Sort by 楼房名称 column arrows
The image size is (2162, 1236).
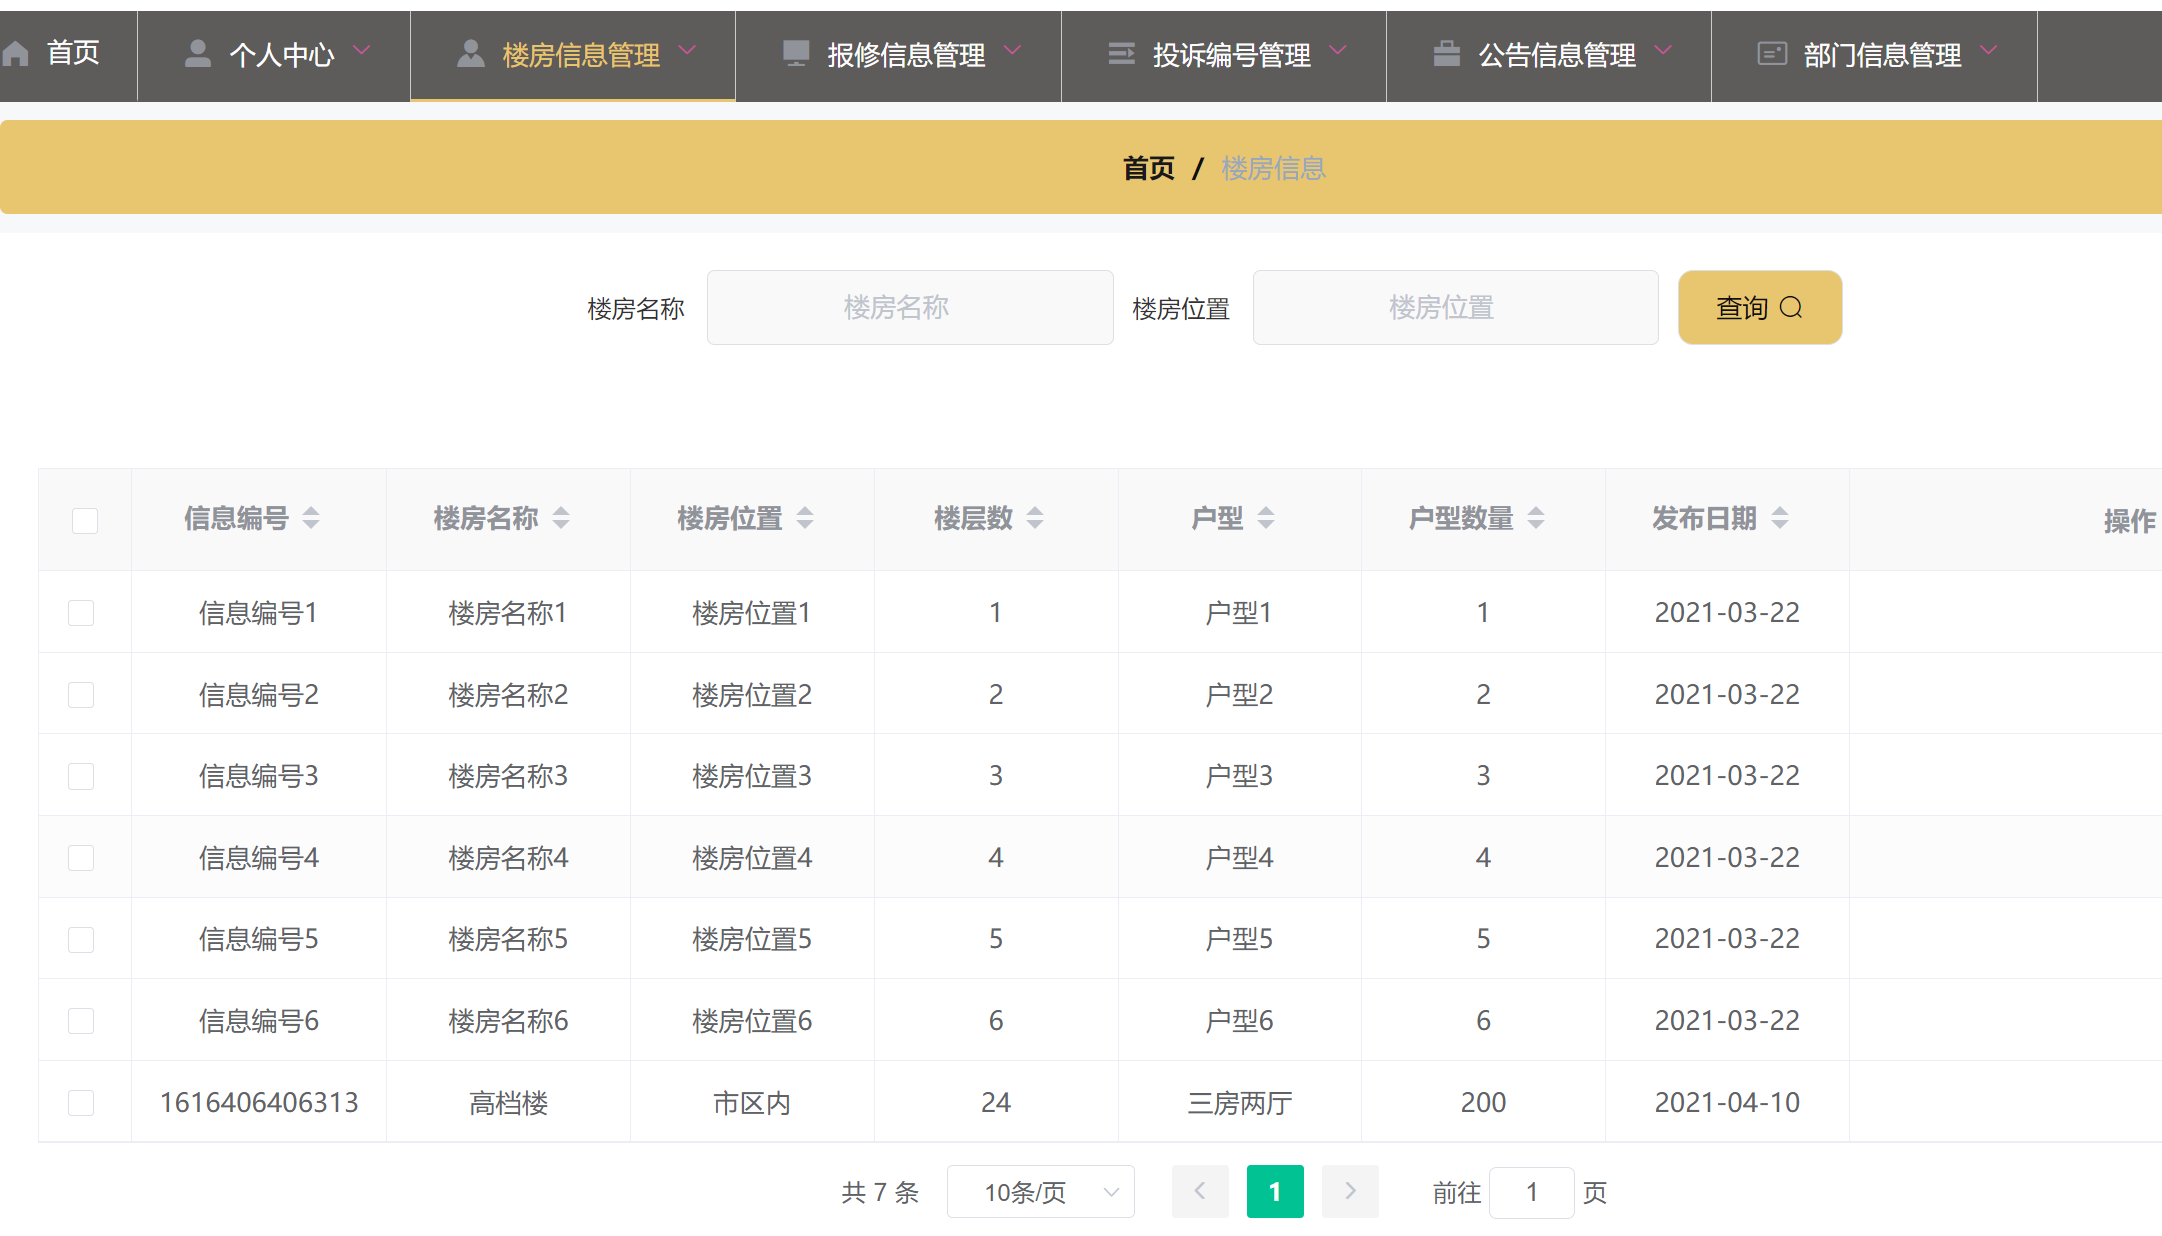click(561, 518)
